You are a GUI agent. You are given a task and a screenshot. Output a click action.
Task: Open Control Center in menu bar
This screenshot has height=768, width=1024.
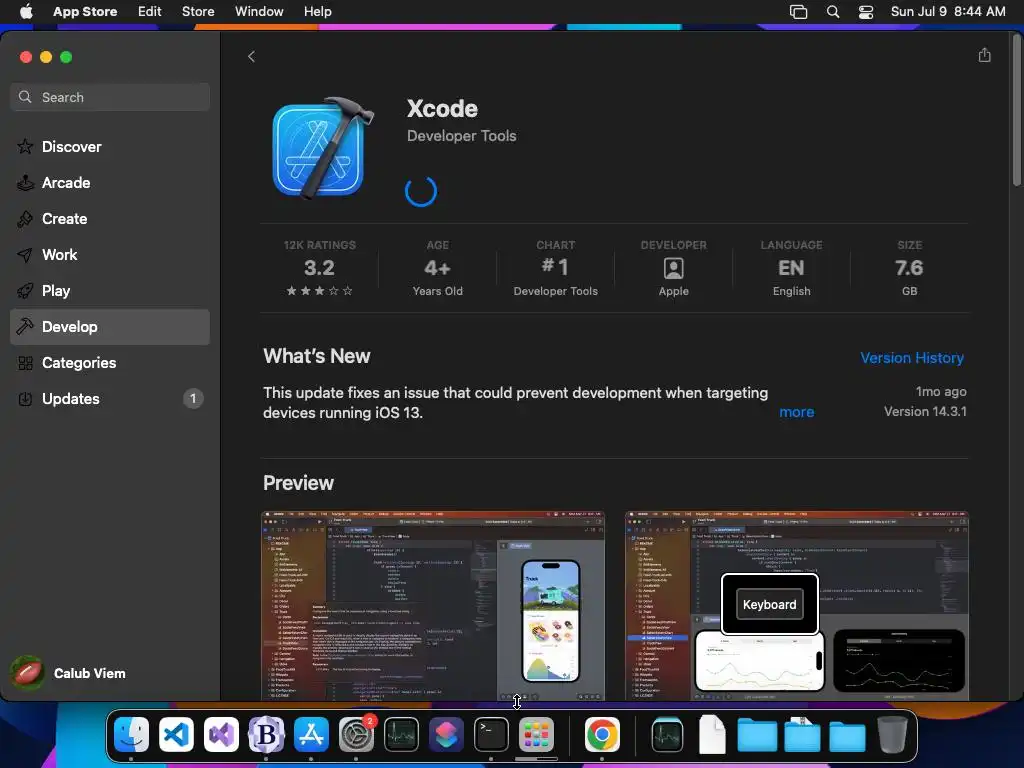point(865,12)
